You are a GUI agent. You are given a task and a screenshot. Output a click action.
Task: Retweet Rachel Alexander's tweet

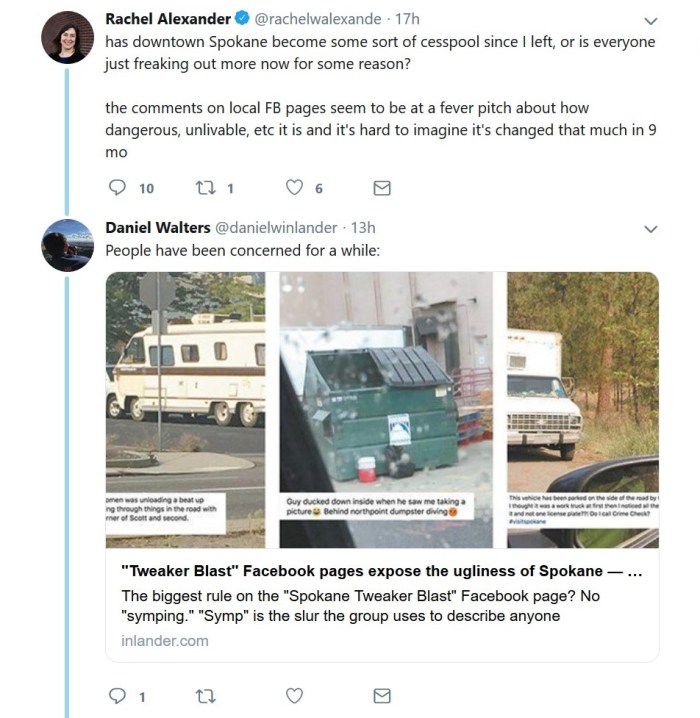pos(204,188)
